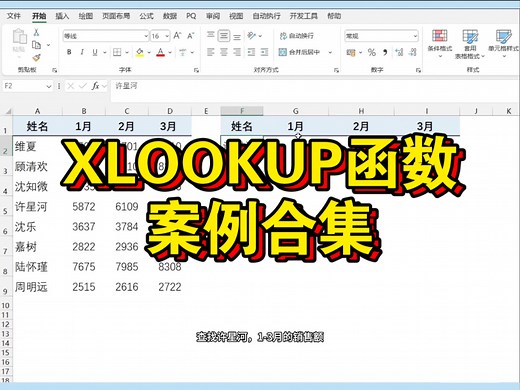This screenshot has width=520, height=390.
Task: Switch to the Developer tab
Action: pos(304,16)
